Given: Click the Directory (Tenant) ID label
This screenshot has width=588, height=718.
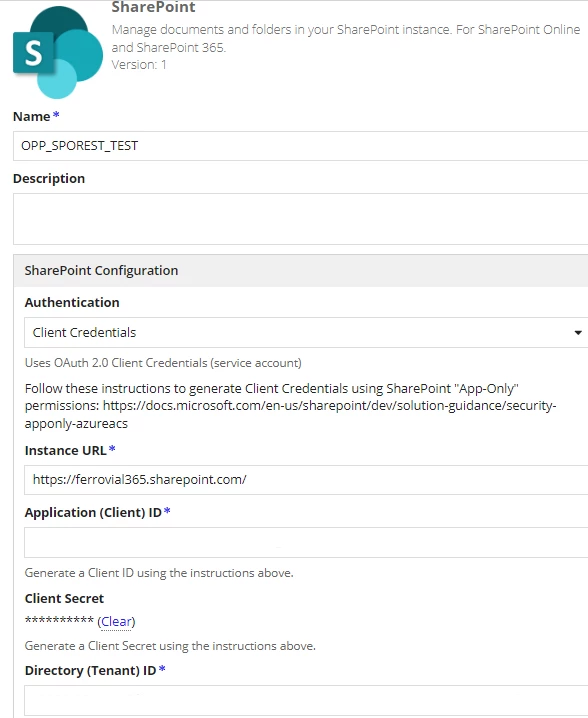Looking at the screenshot, I should pyautogui.click(x=90, y=670).
